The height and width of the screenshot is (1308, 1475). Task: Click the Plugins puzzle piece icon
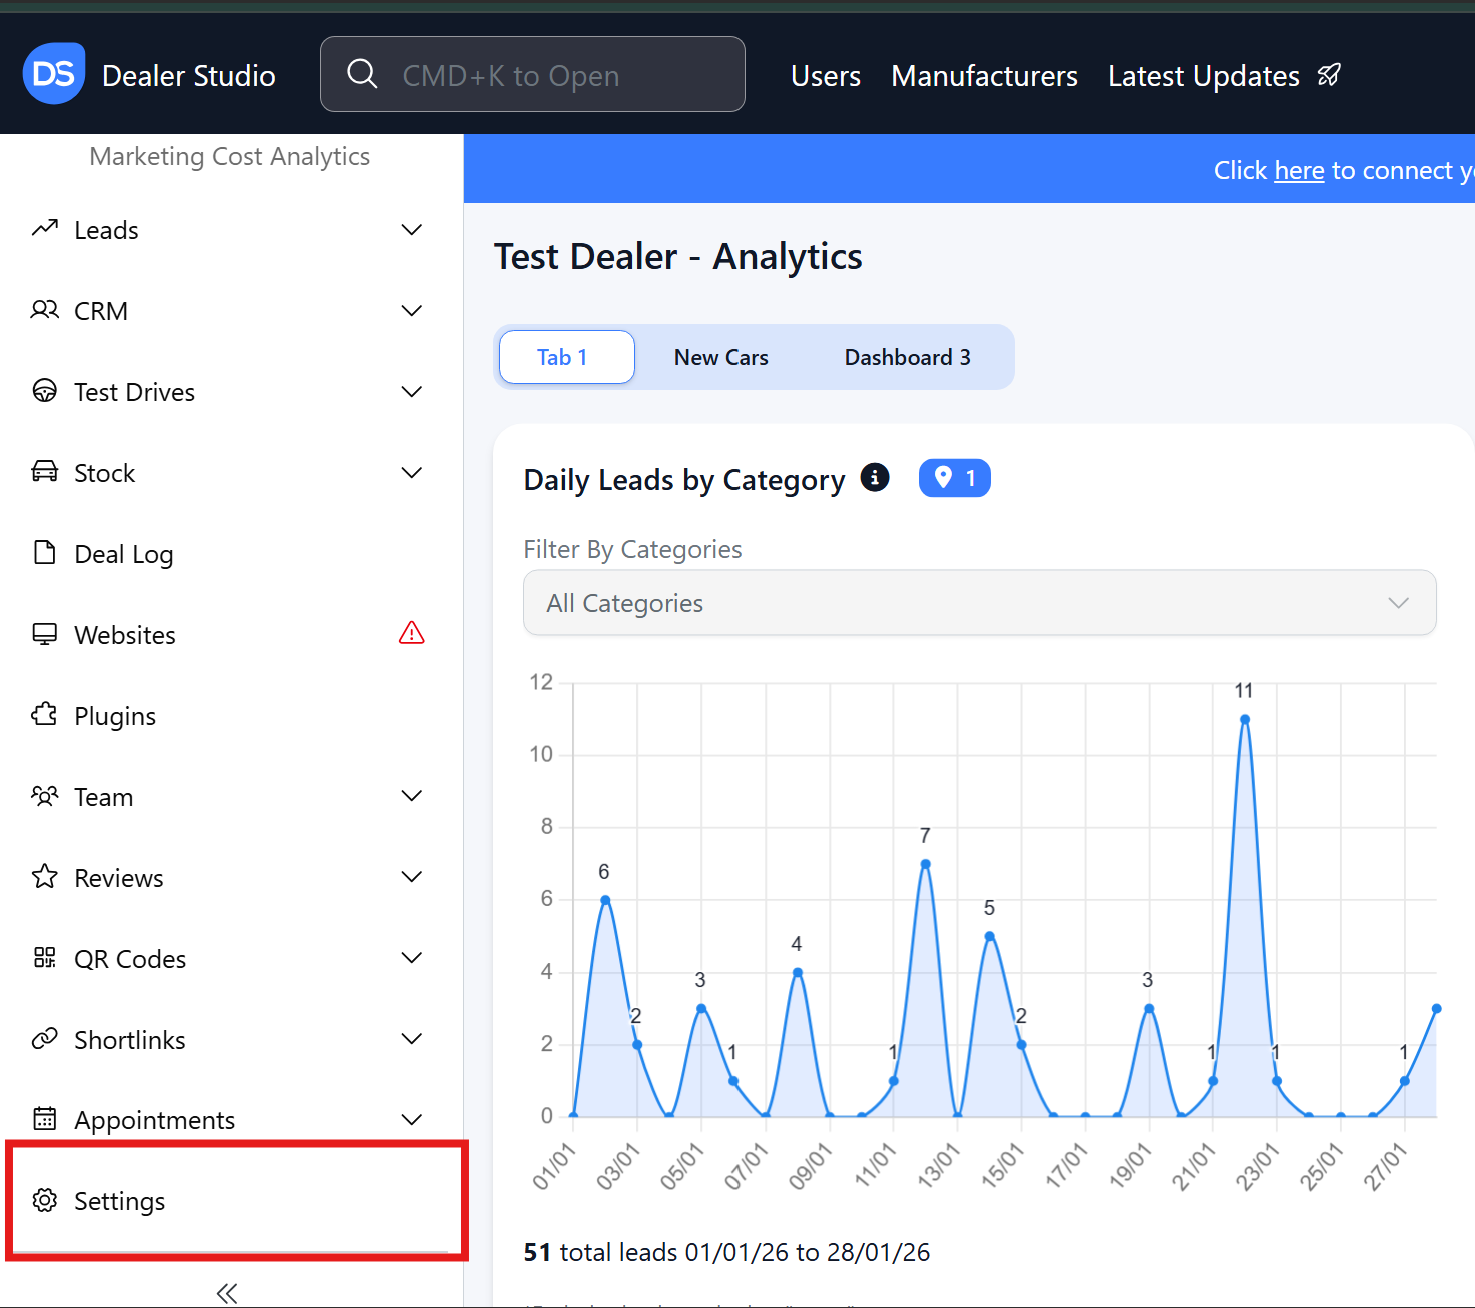coord(45,715)
